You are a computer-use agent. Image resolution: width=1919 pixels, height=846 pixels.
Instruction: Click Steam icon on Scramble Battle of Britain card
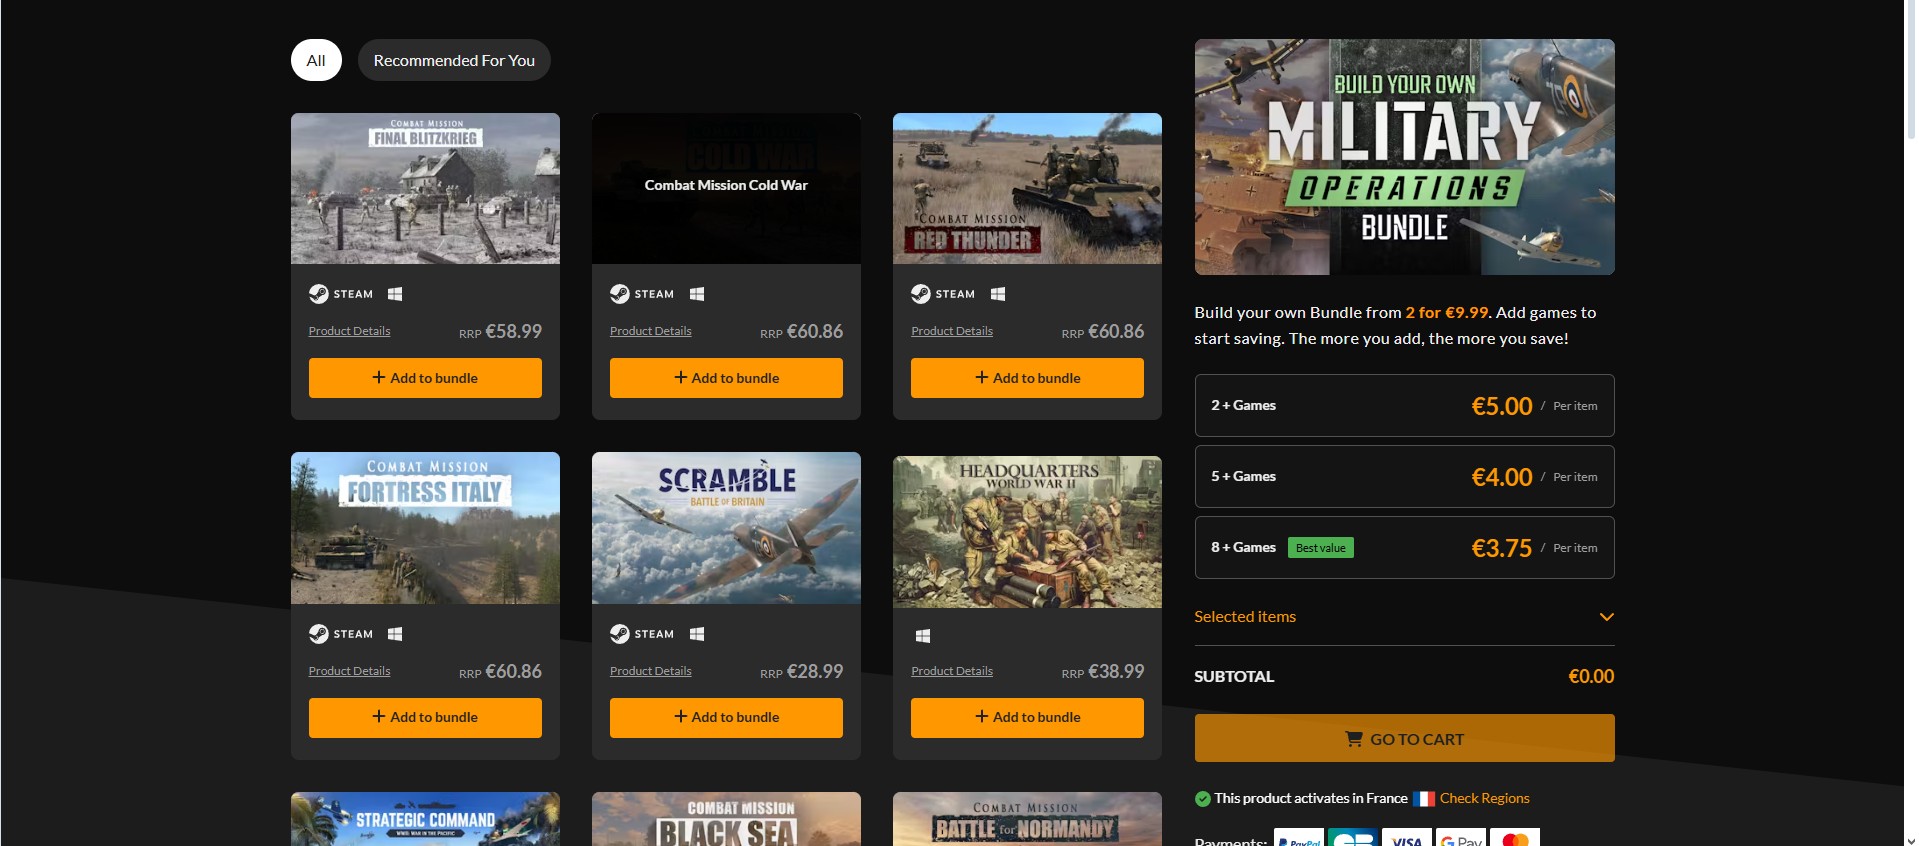point(620,634)
